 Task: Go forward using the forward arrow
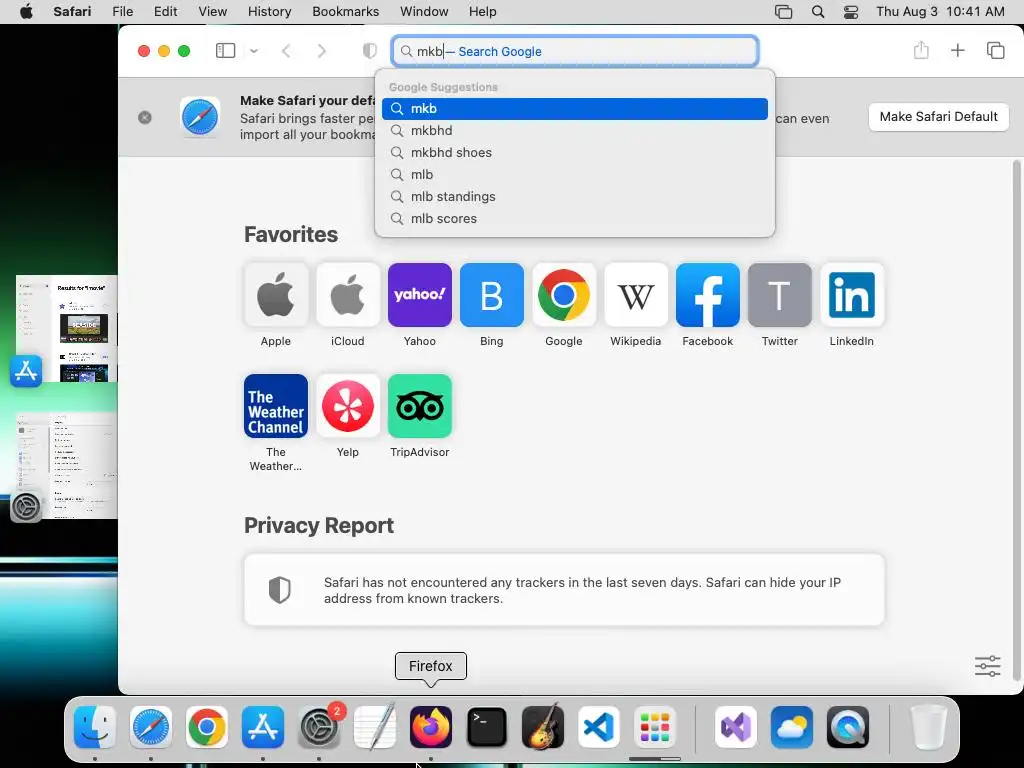pyautogui.click(x=321, y=51)
